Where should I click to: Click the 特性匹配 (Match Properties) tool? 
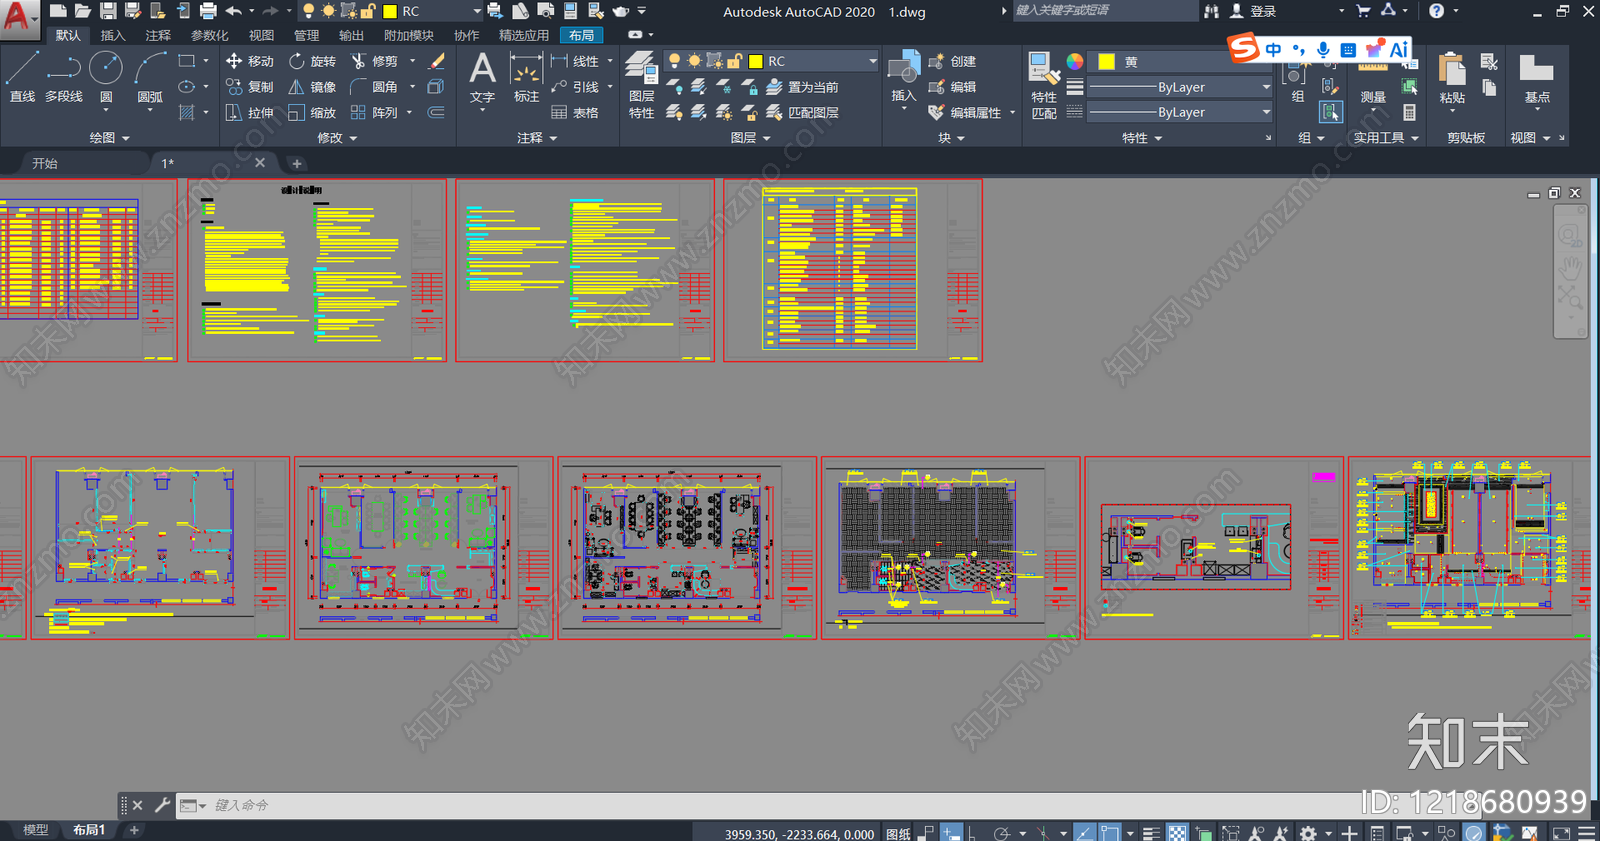(x=1044, y=86)
